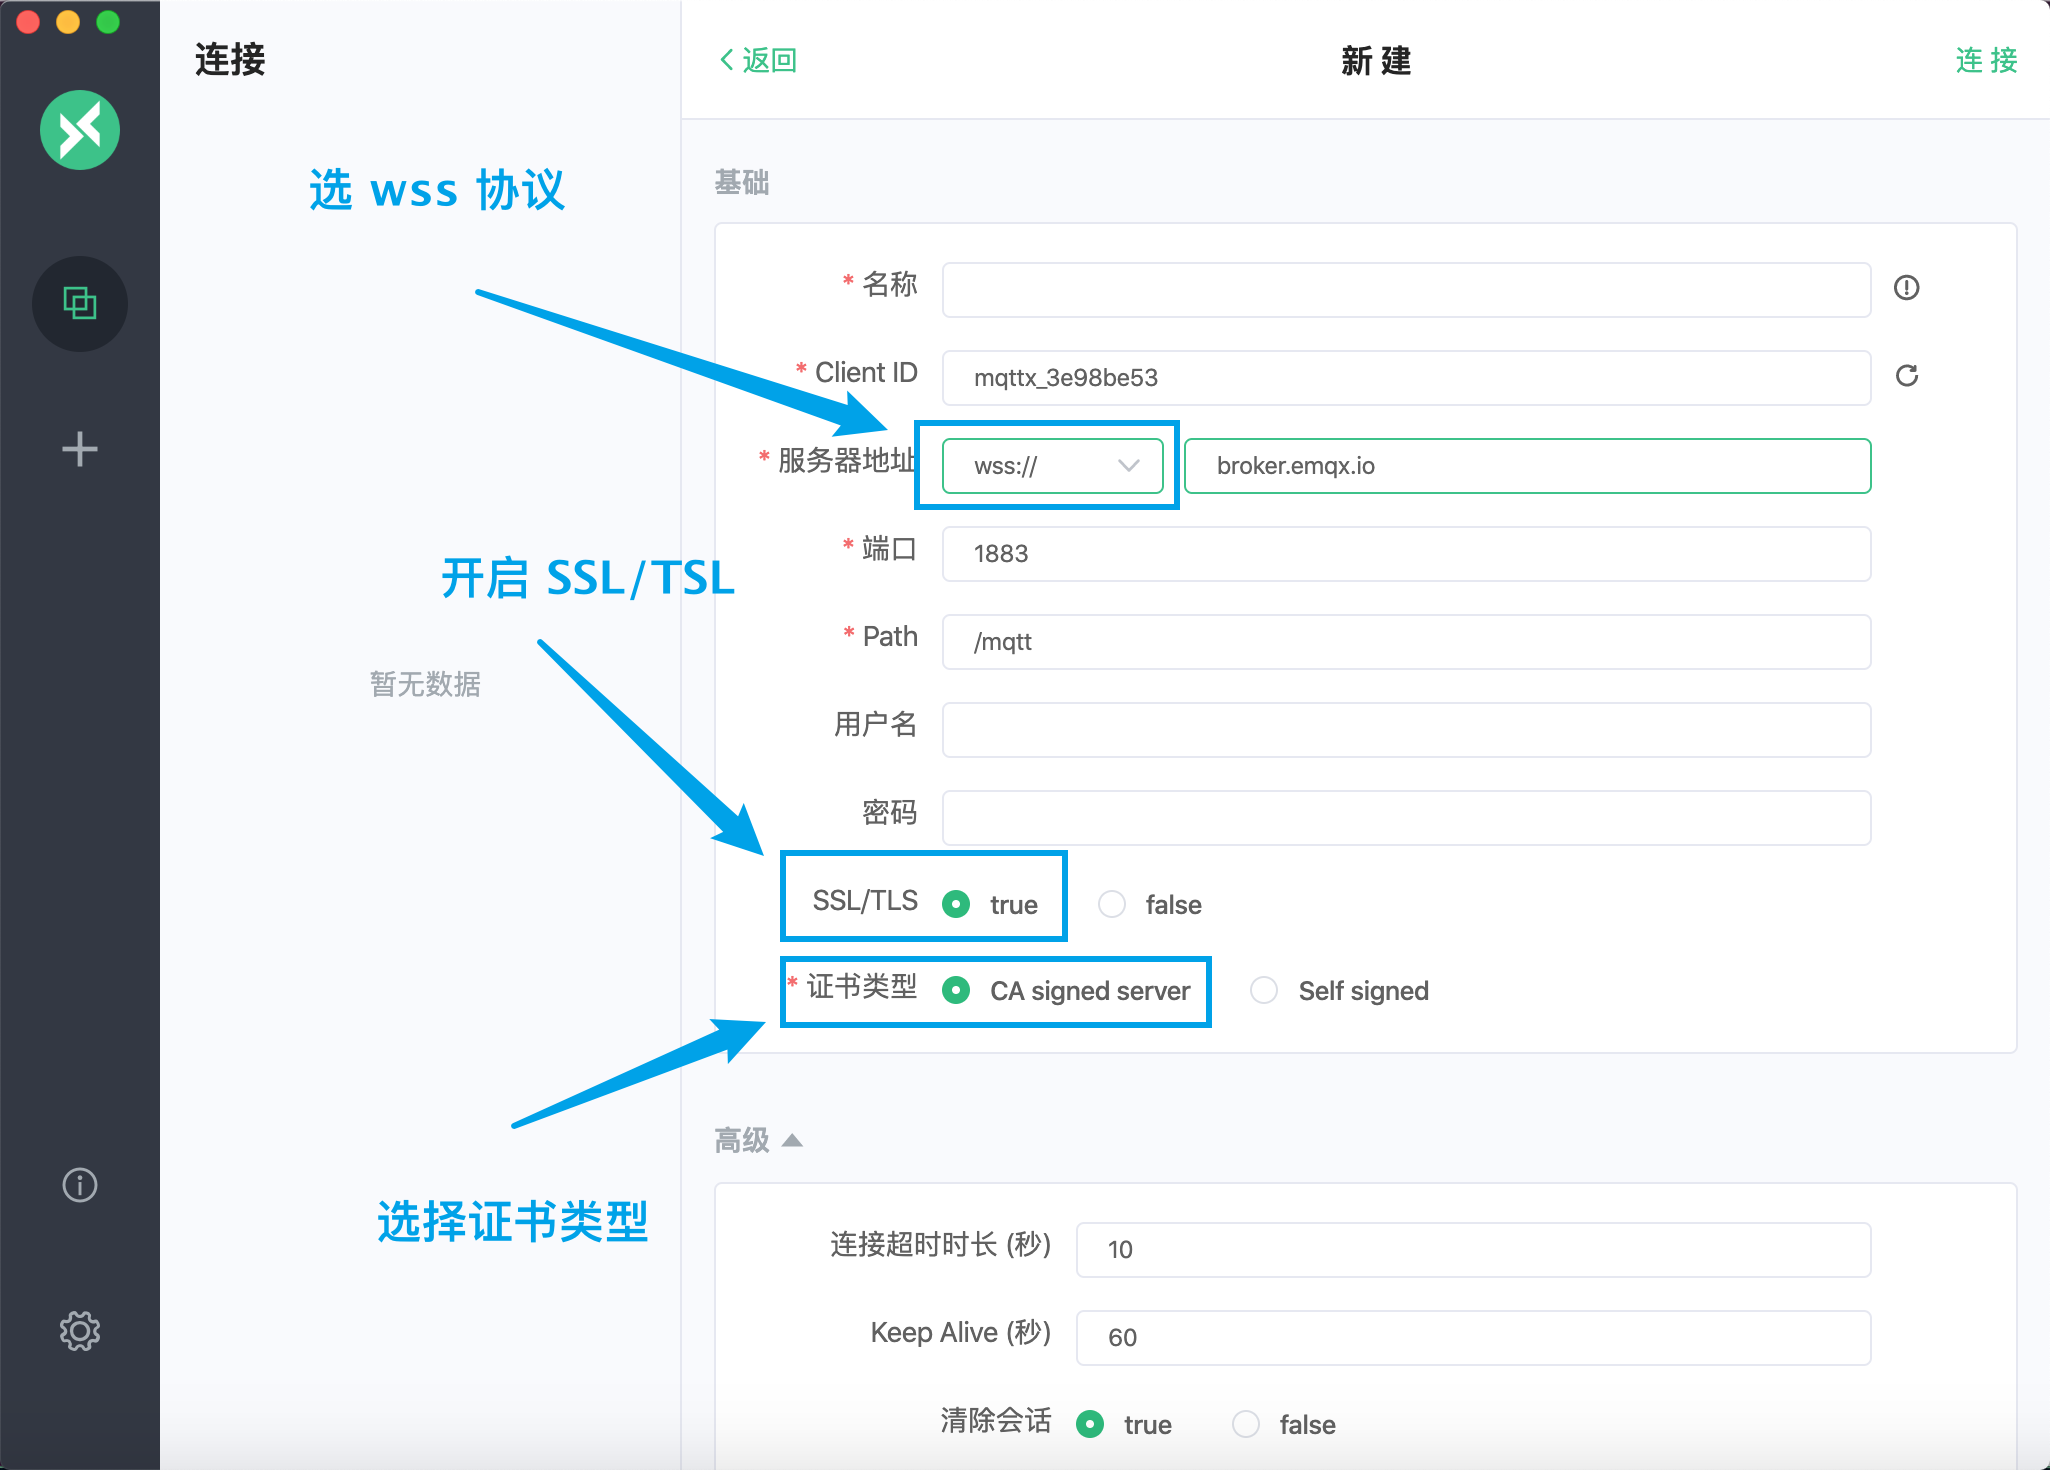Click the MQTTX logo icon in sidebar

(x=80, y=130)
